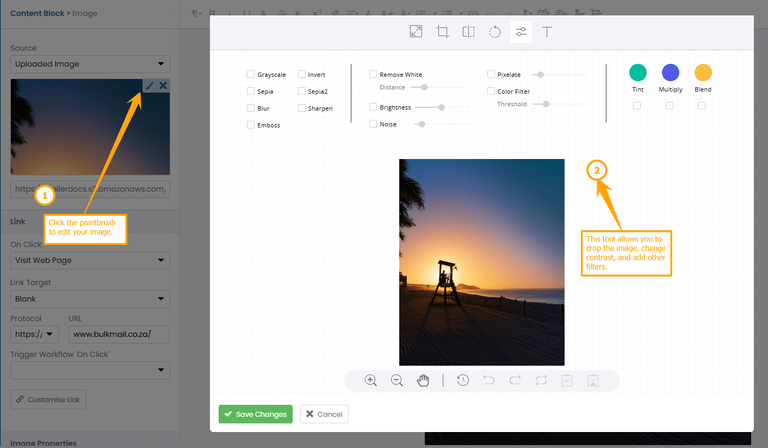Select the resize tool icon
768x448 pixels.
coord(416,32)
